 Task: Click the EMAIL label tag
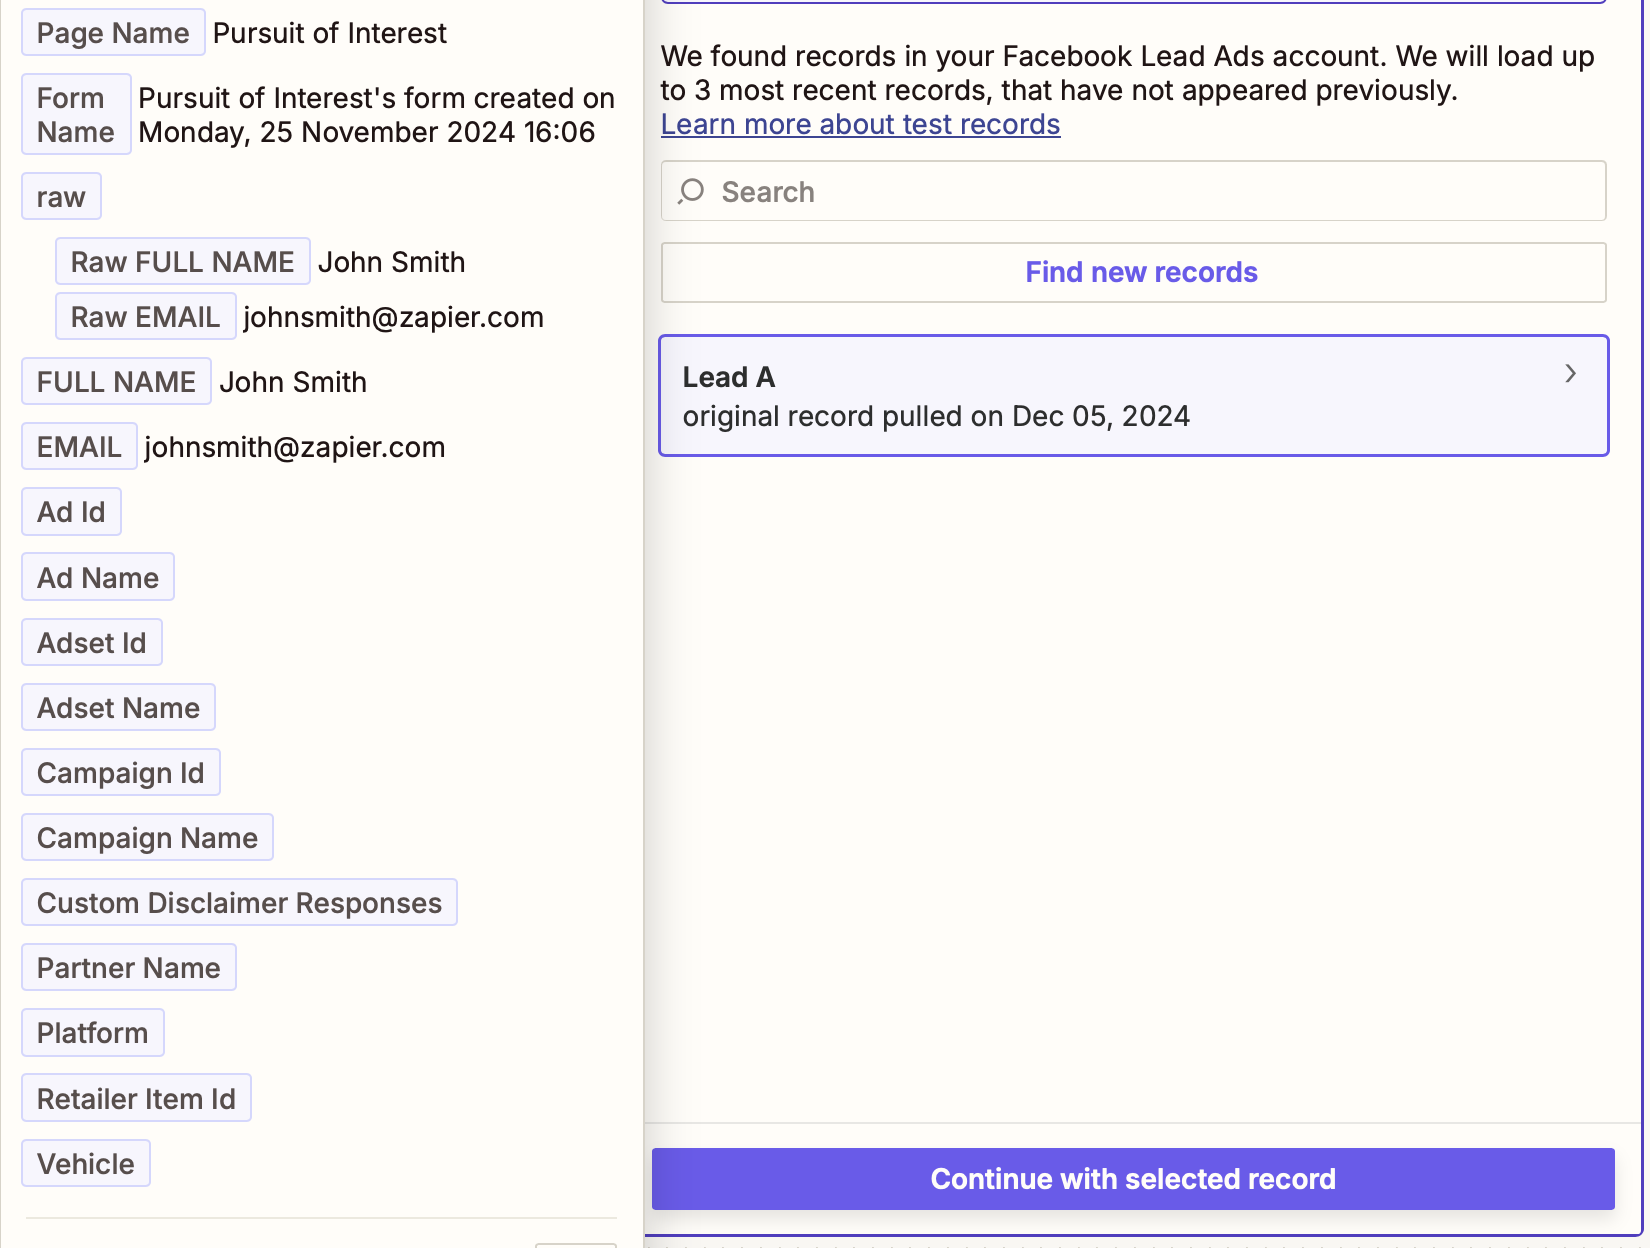(79, 447)
